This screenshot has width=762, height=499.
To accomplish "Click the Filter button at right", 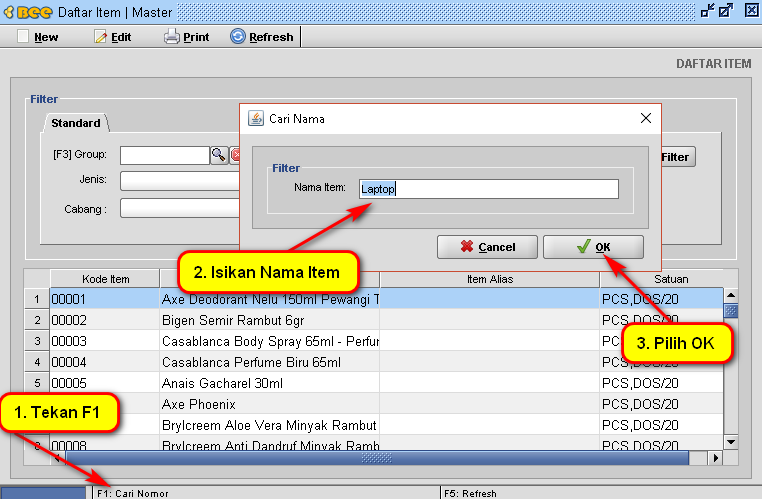I will point(675,157).
